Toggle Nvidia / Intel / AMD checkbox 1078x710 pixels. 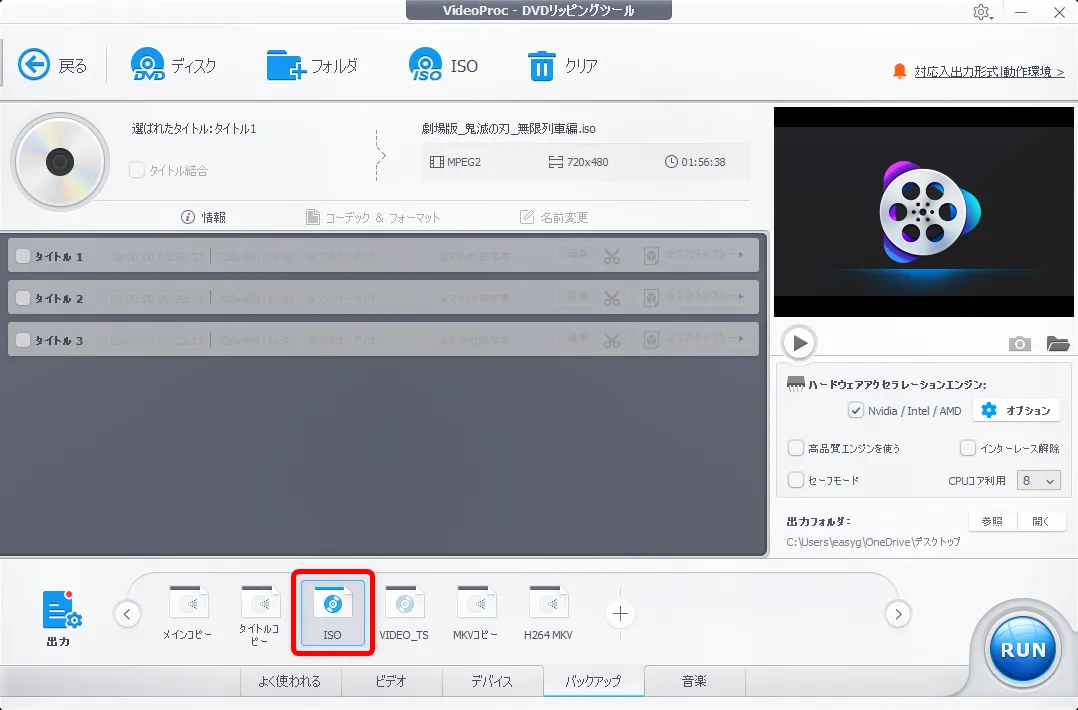[855, 410]
